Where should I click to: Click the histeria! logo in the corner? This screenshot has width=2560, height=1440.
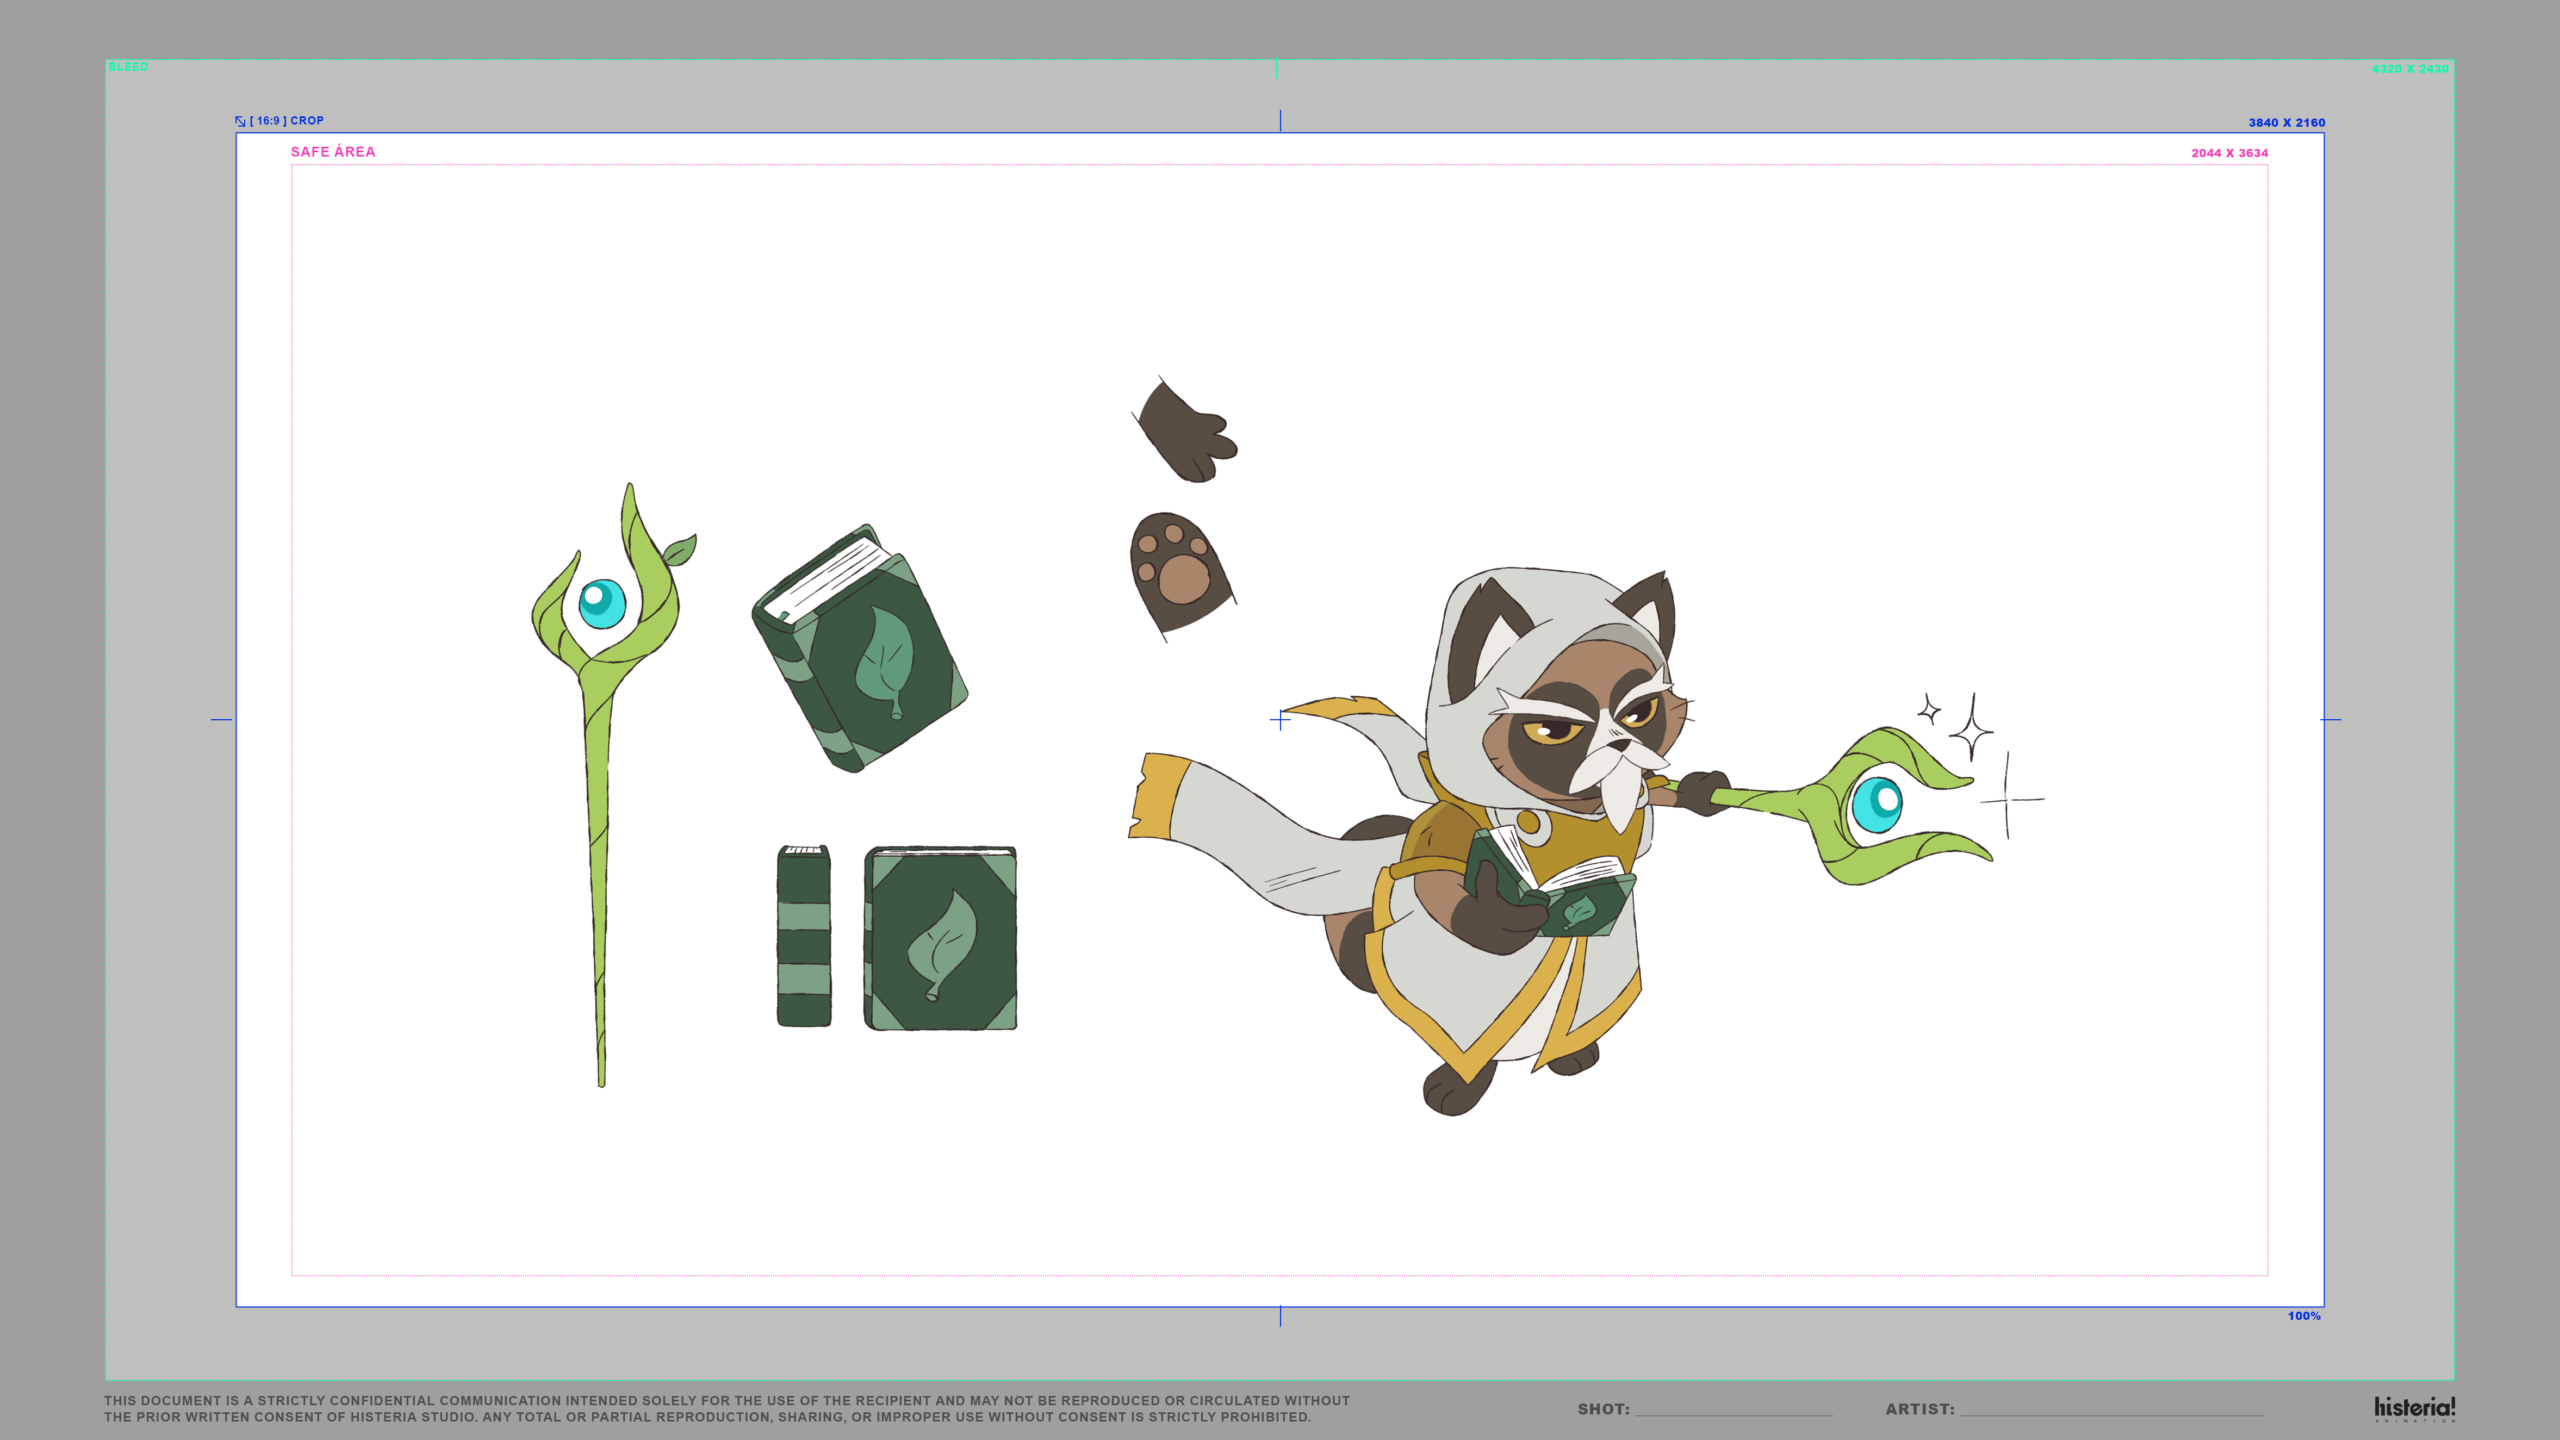tap(2414, 1408)
